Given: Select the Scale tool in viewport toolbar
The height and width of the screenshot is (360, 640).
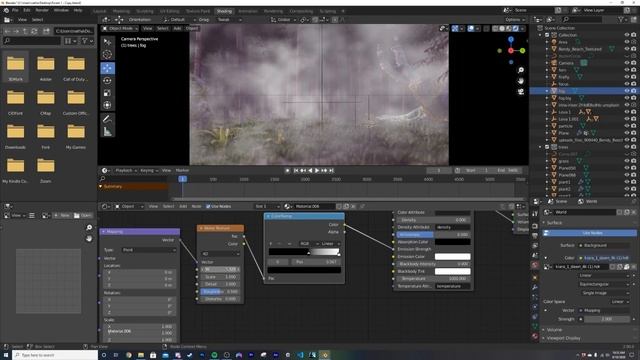Looking at the screenshot, I should pyautogui.click(x=107, y=93).
